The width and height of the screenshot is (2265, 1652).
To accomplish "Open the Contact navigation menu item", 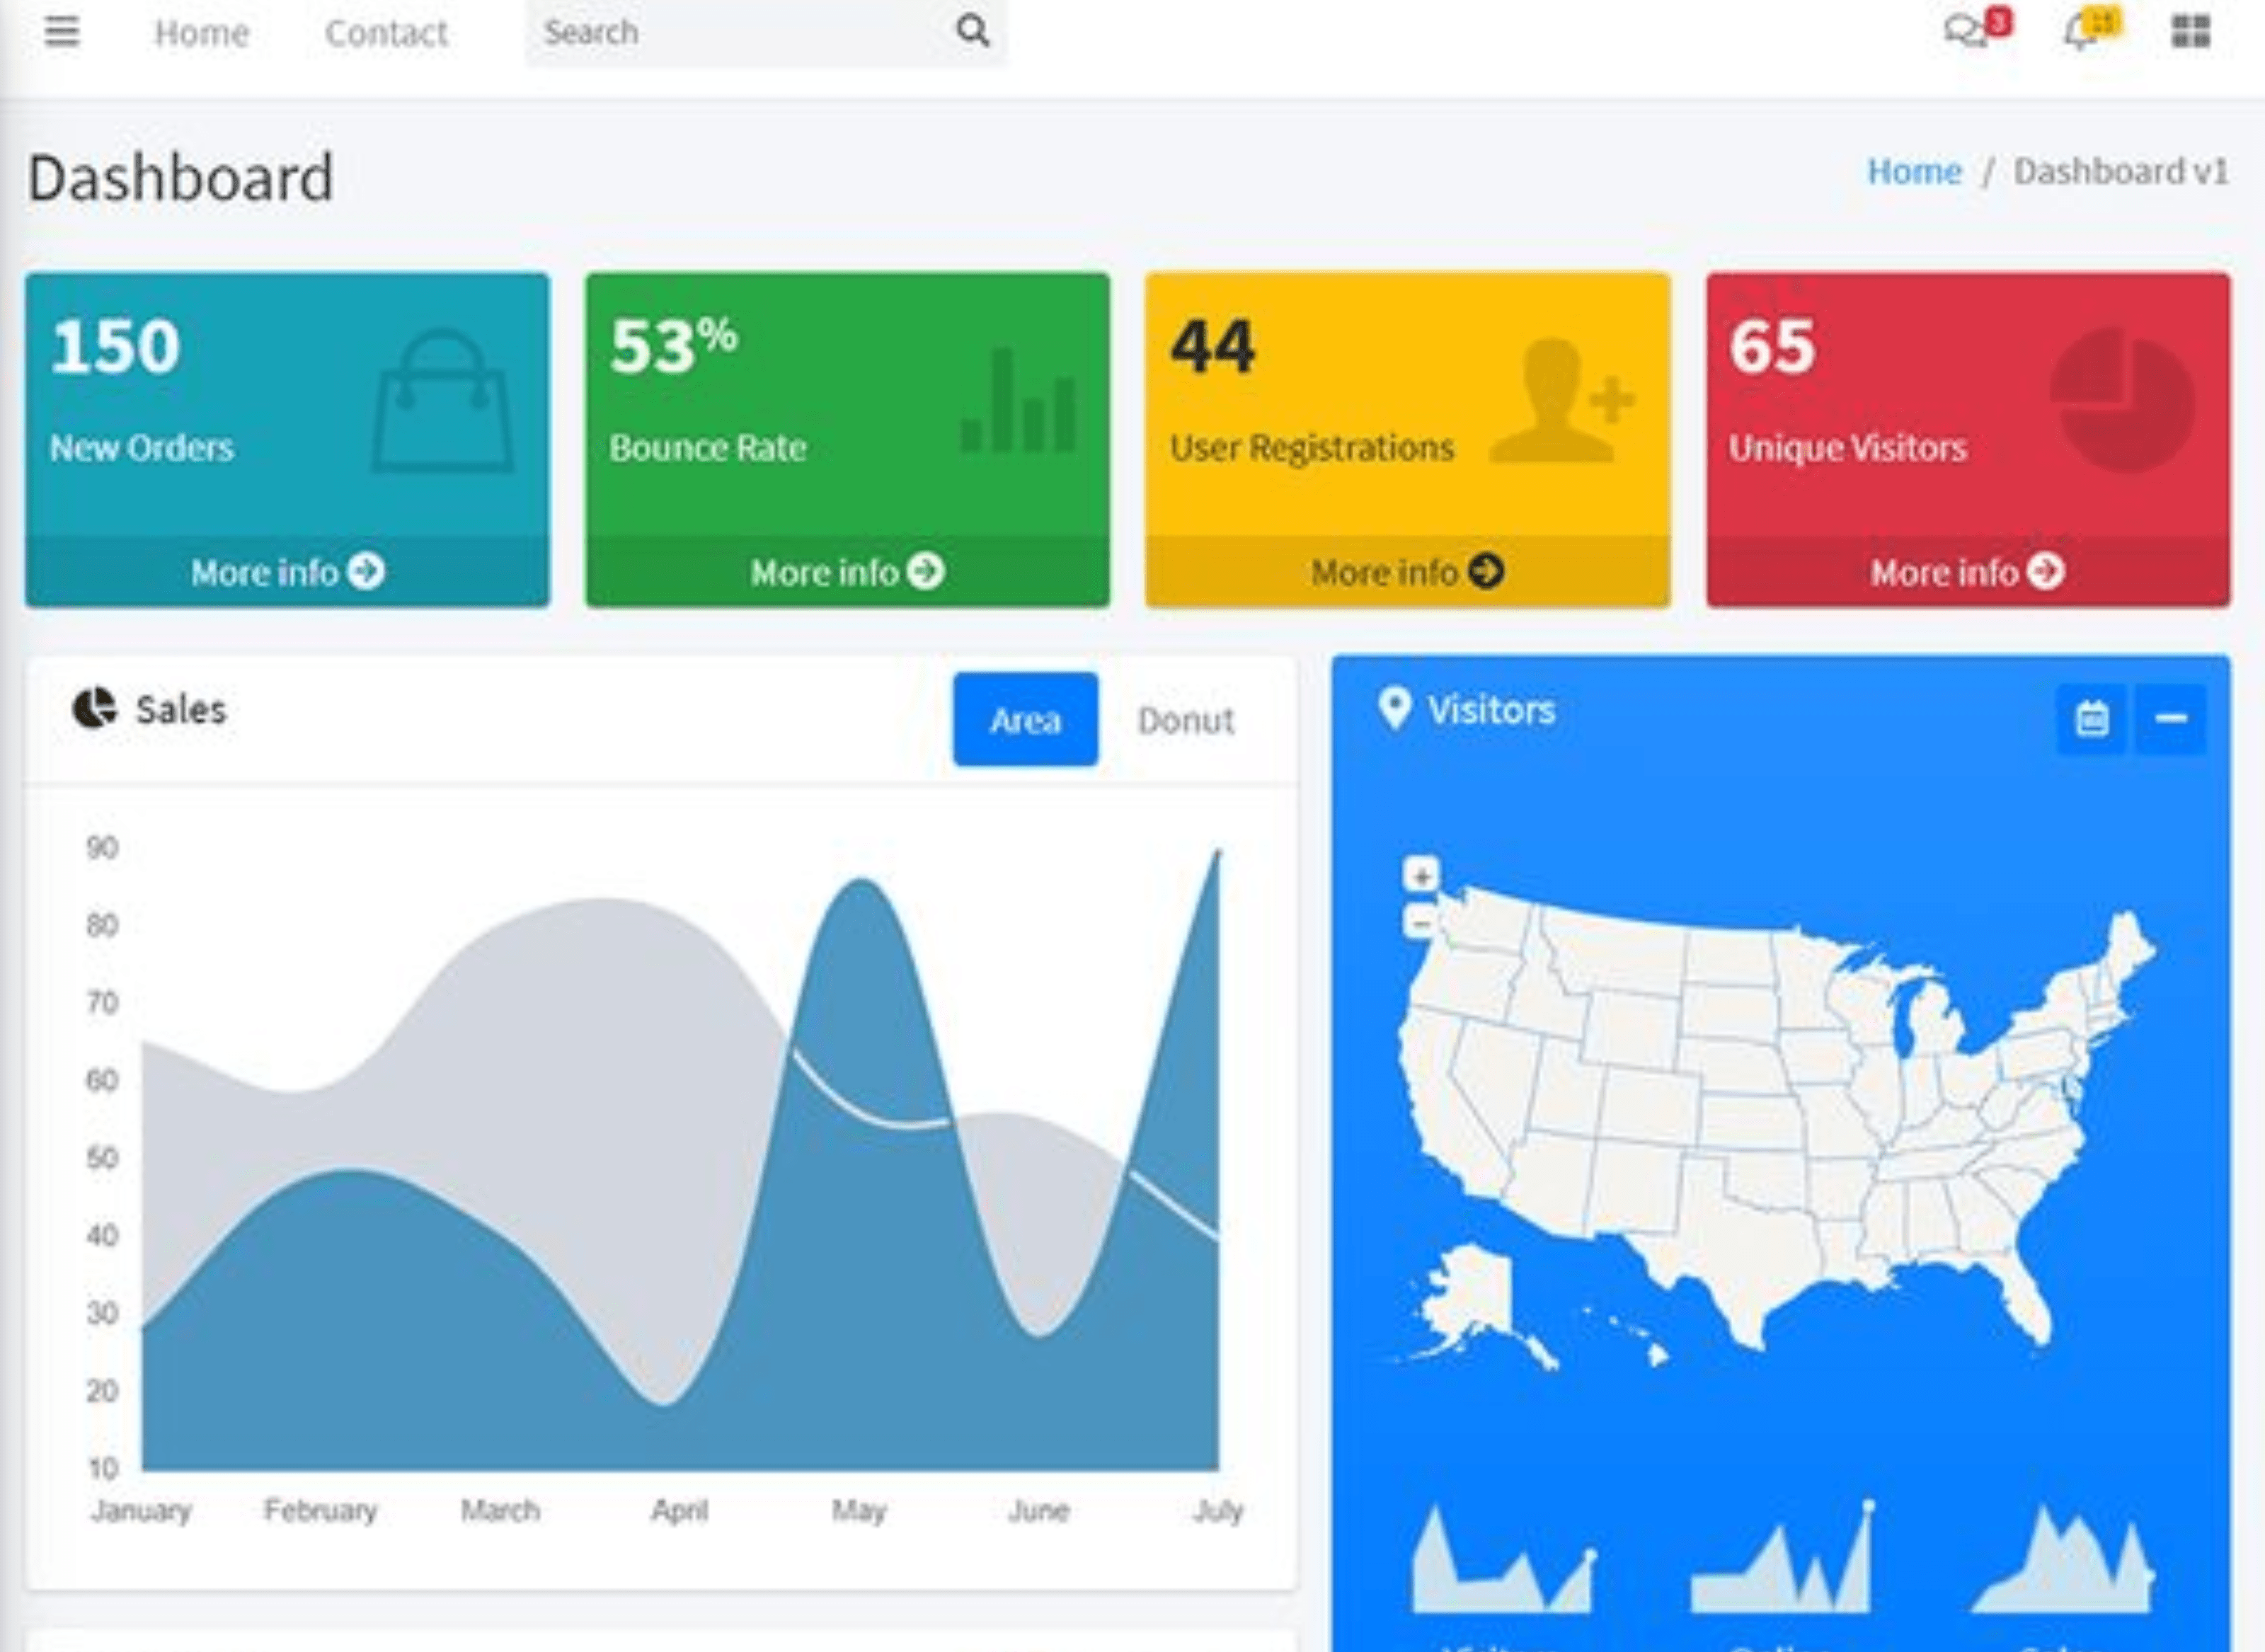I will pyautogui.click(x=386, y=33).
